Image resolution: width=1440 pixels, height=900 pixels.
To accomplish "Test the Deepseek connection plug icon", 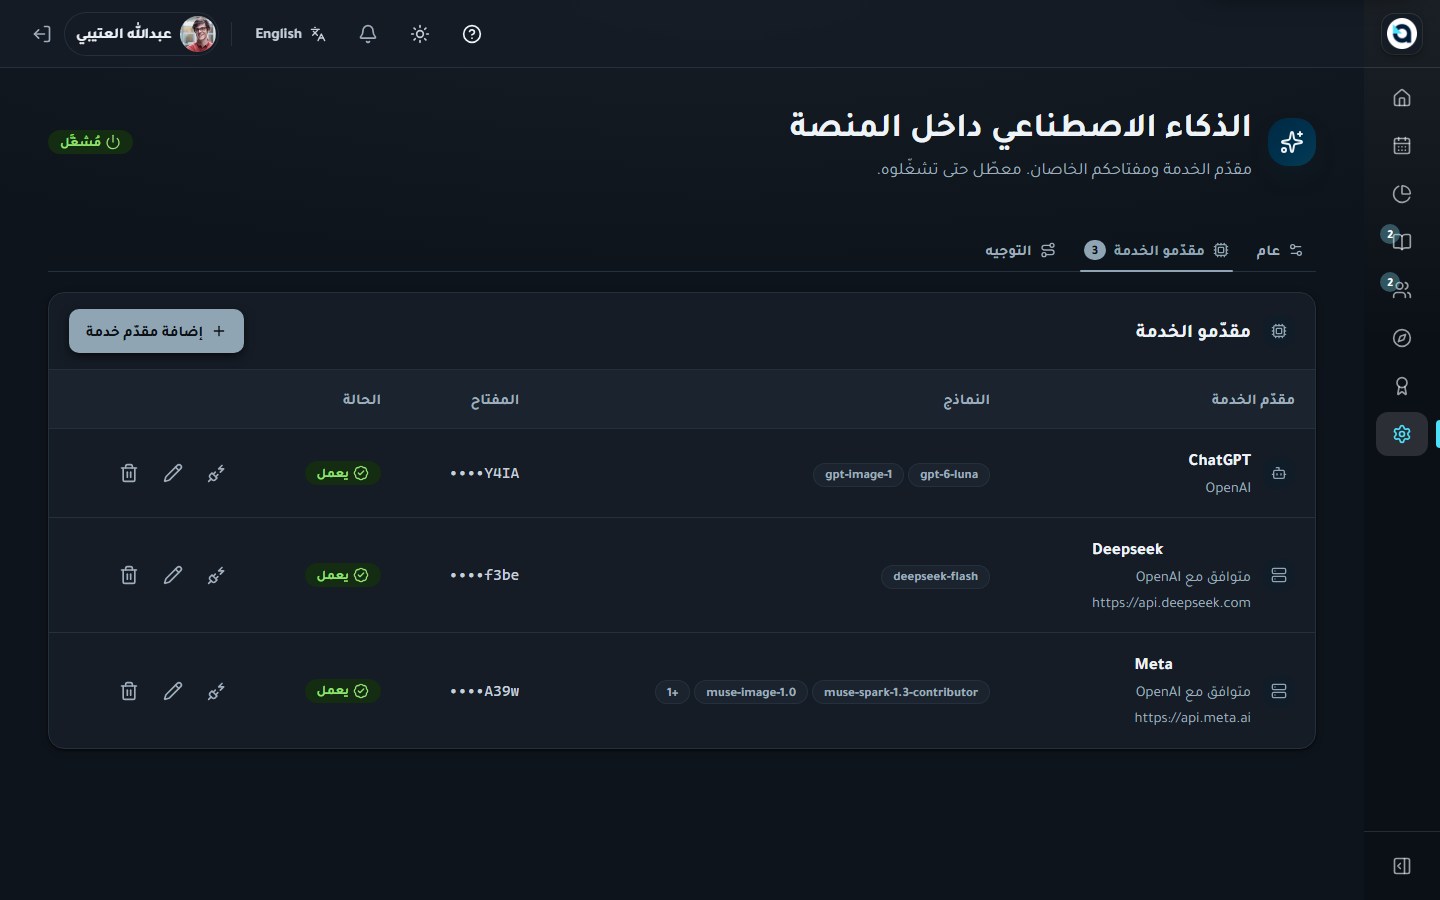I will [216, 575].
